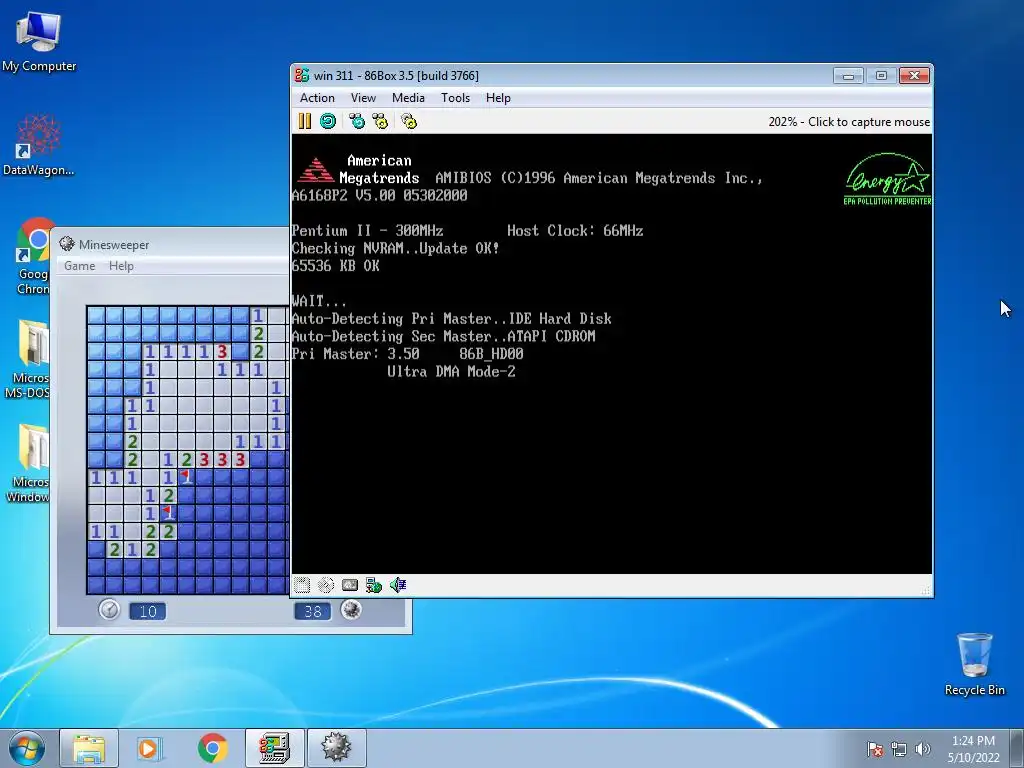Click the red 3 ending the 1 1 1 1 run
Viewport: 1024px width, 768px height.
[223, 352]
